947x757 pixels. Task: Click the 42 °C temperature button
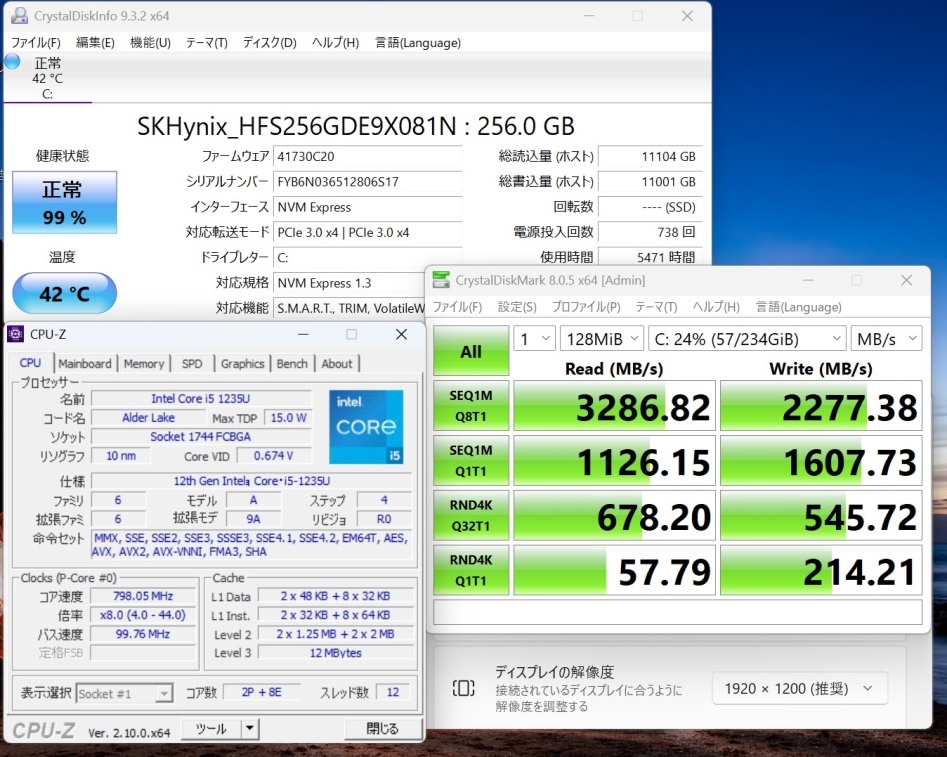(64, 294)
